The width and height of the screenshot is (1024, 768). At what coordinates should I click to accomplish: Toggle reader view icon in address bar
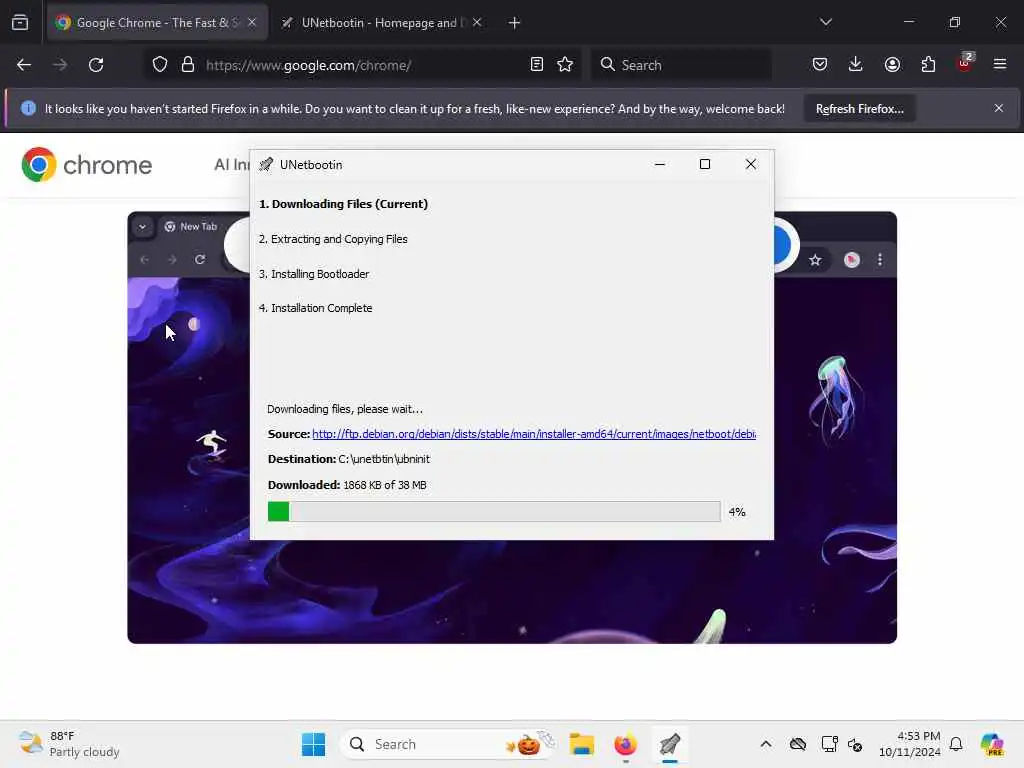coord(537,65)
